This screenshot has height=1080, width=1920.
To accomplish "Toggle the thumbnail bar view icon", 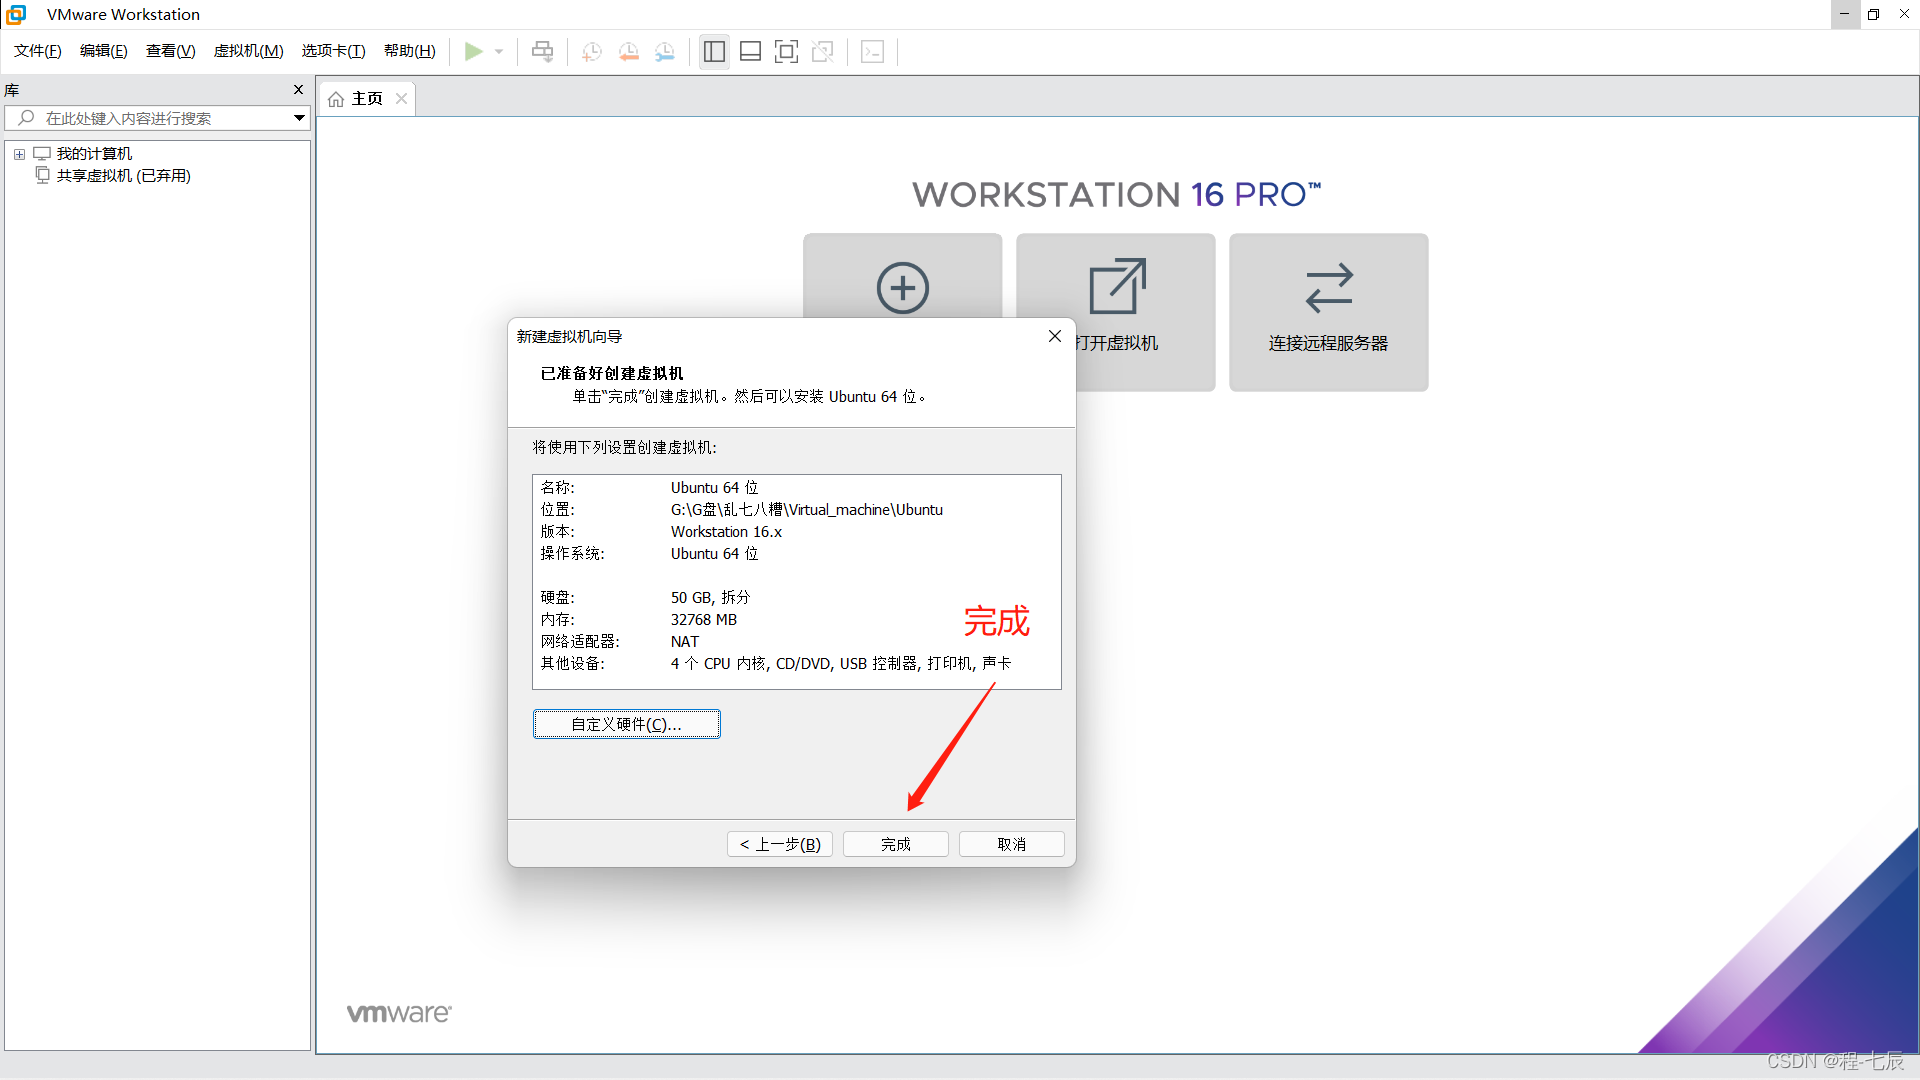I will click(x=750, y=51).
